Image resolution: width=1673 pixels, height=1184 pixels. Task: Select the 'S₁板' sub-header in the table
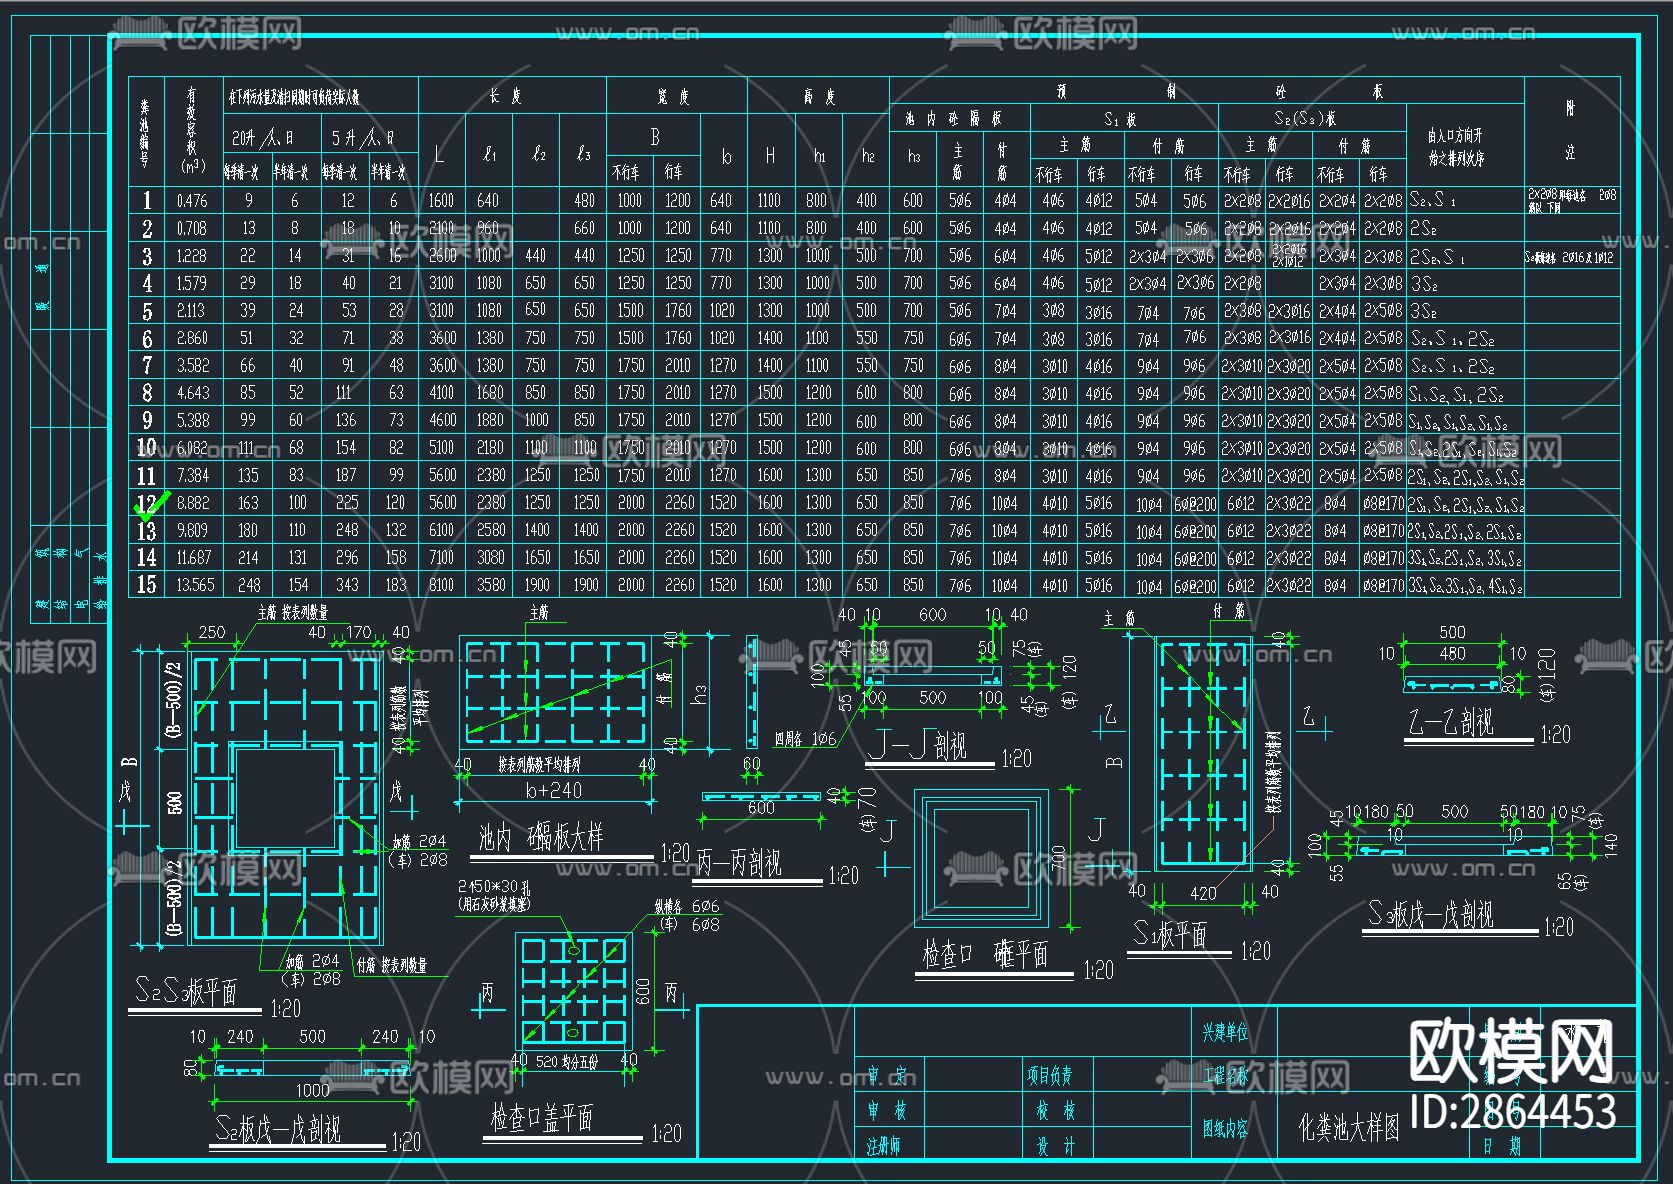1120,118
